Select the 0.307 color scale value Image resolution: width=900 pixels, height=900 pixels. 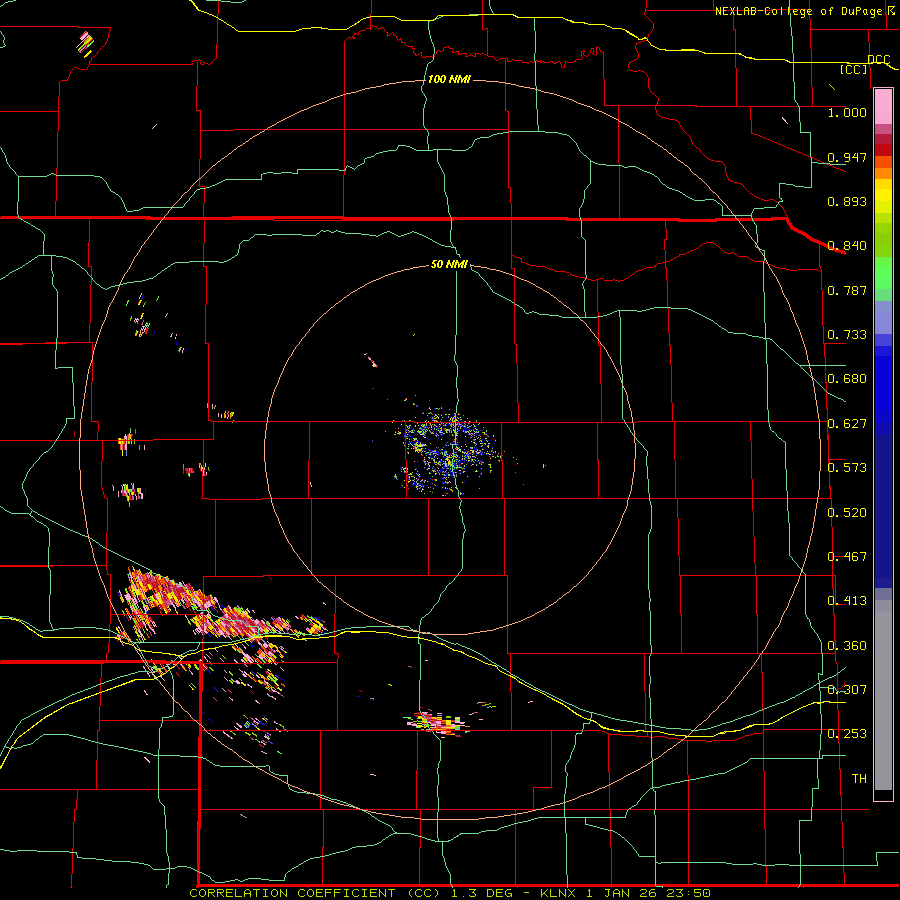847,690
